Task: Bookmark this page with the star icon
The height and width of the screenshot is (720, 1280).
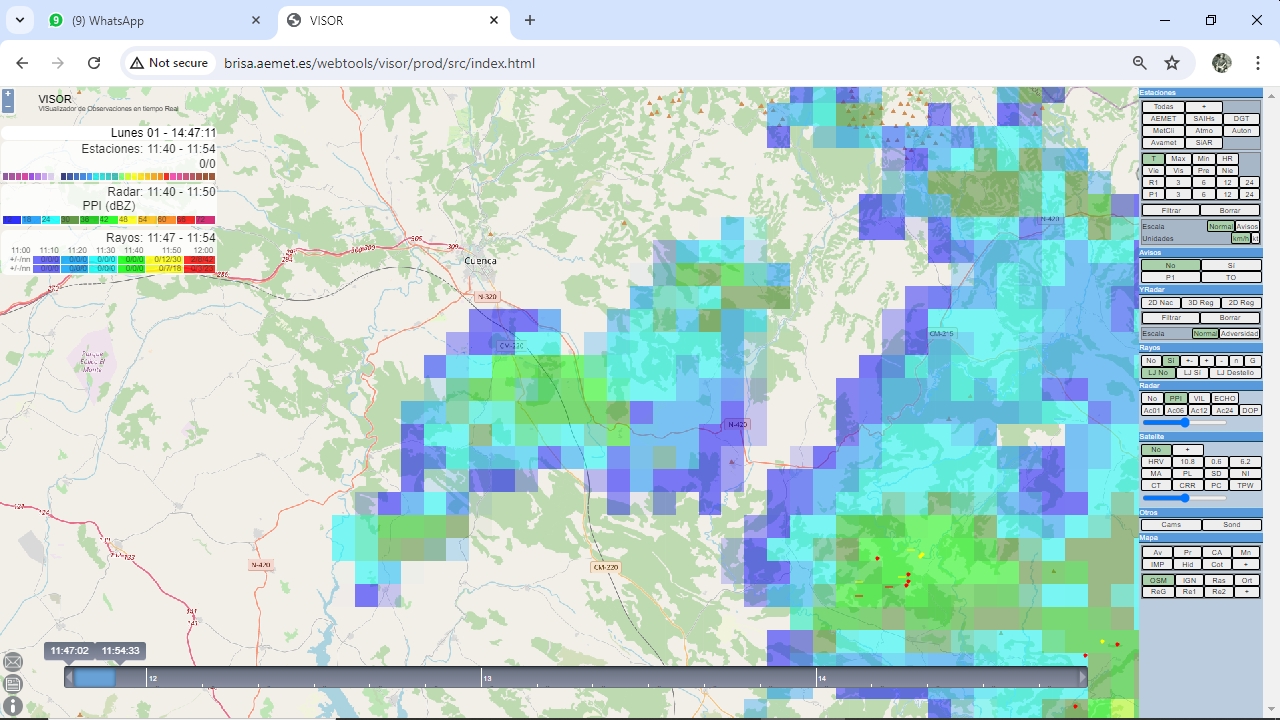Action: (1172, 63)
